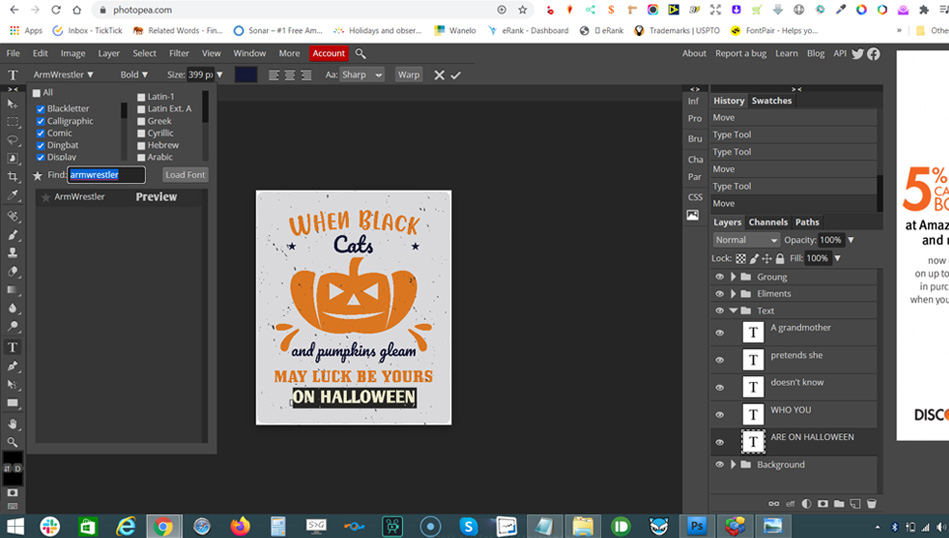This screenshot has height=538, width=949.
Task: Uncheck the Blackletter font category
Action: (41, 109)
